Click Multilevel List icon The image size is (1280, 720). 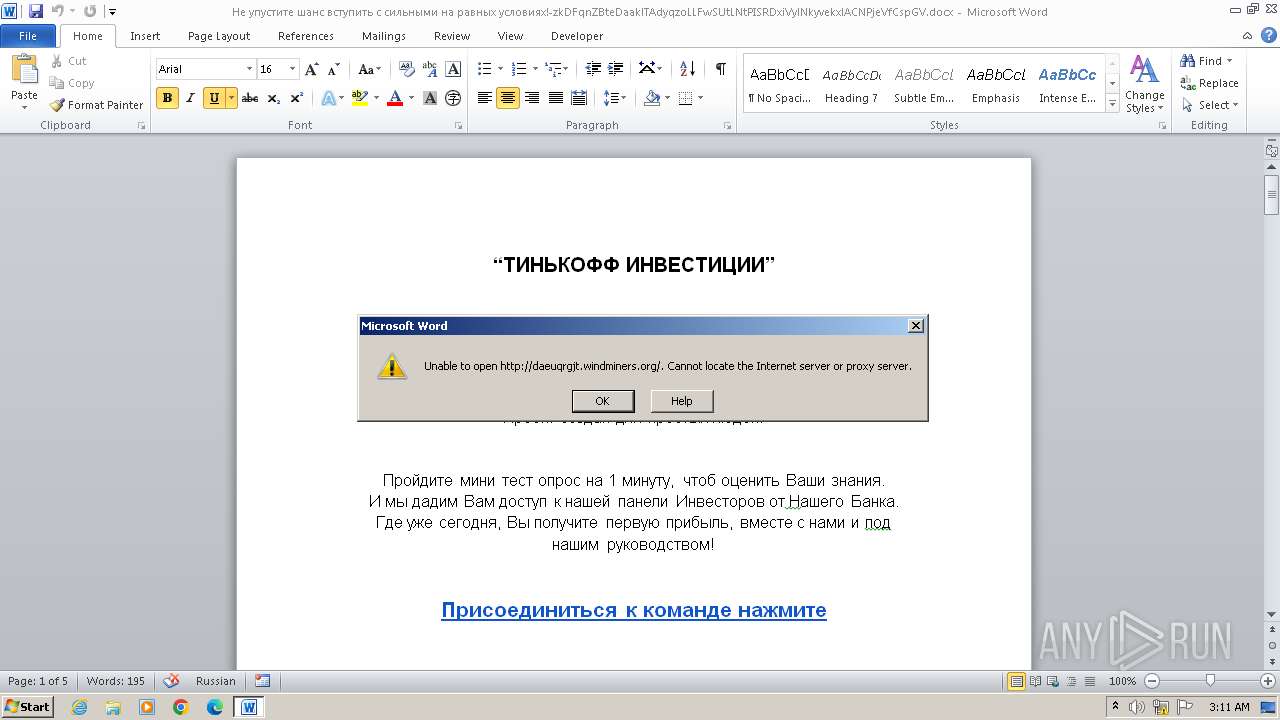(553, 69)
